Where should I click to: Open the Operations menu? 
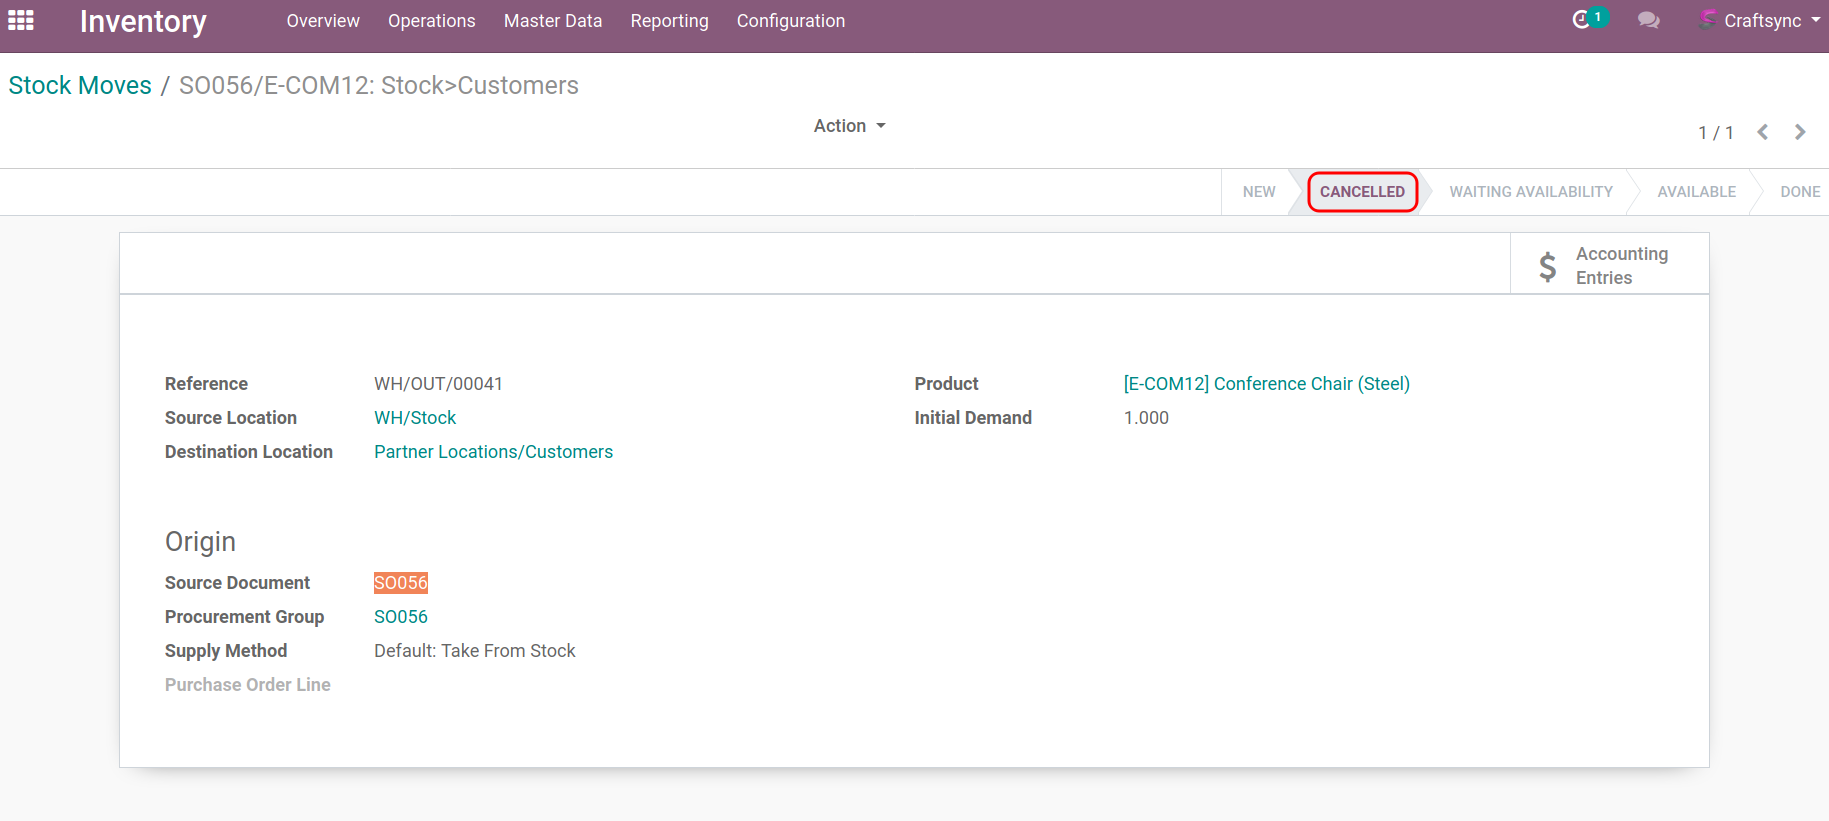coord(431,21)
